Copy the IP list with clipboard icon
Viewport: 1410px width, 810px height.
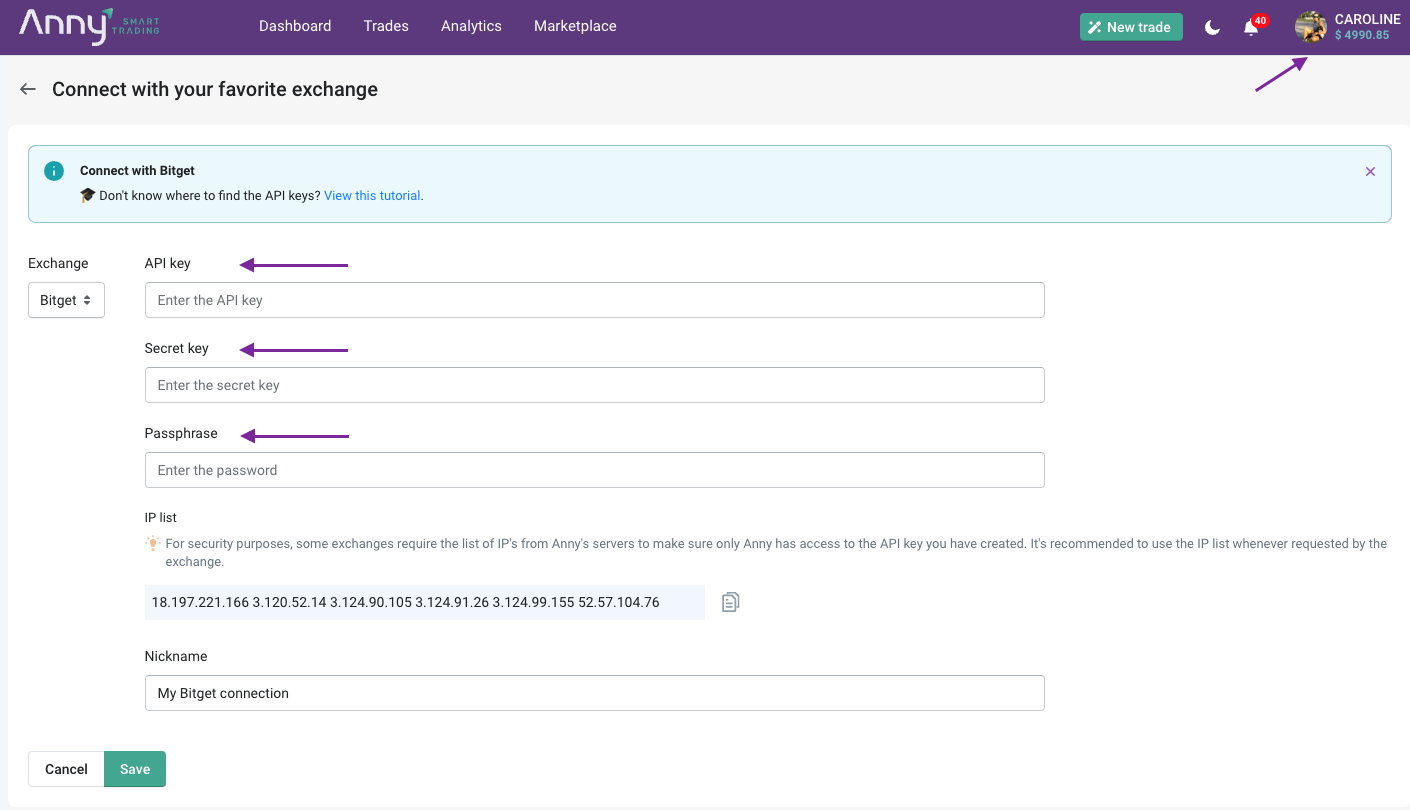point(731,602)
